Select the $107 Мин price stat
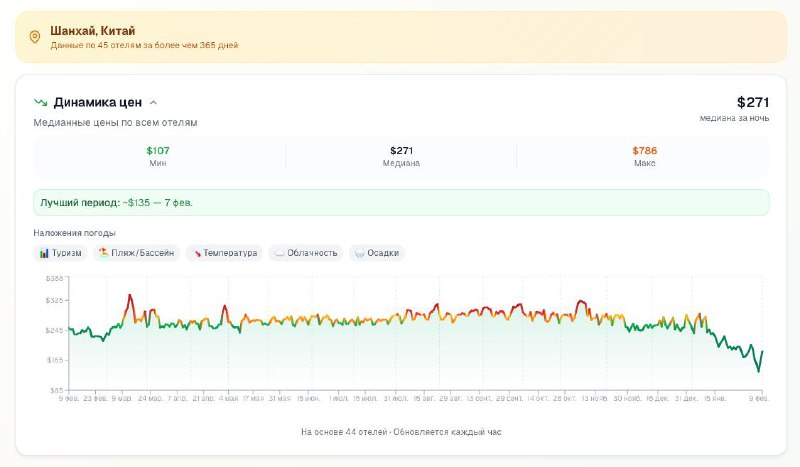Screen dimensions: 800x467 click(158, 156)
